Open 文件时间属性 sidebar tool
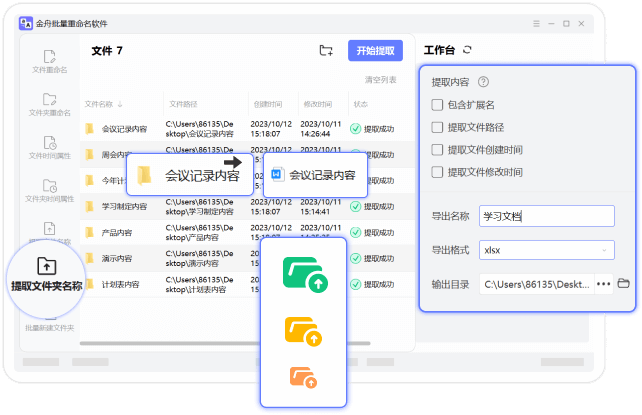Screen dimensions: 642x415 click(x=49, y=143)
